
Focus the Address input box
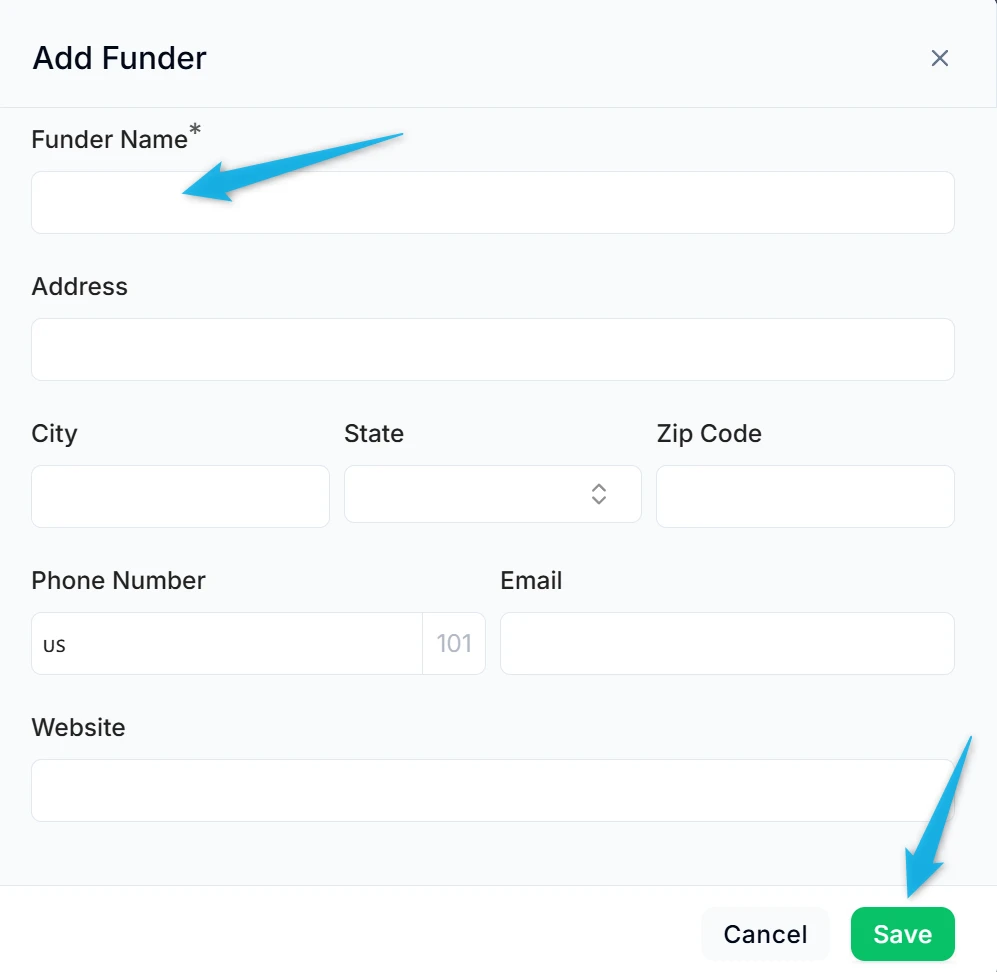tap(492, 350)
